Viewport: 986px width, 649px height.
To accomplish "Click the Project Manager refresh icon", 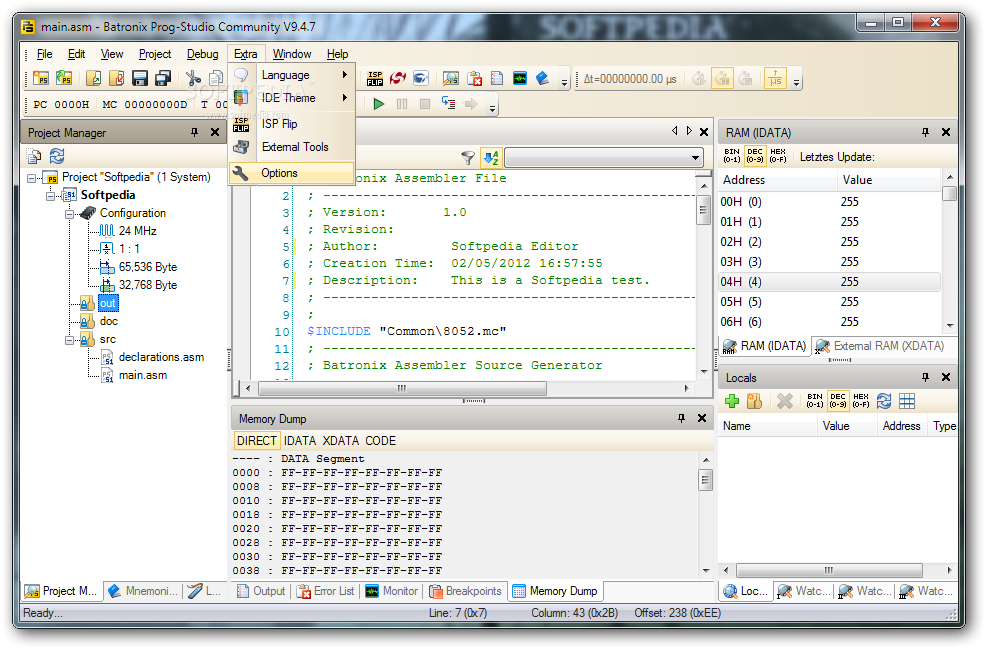I will [x=57, y=156].
